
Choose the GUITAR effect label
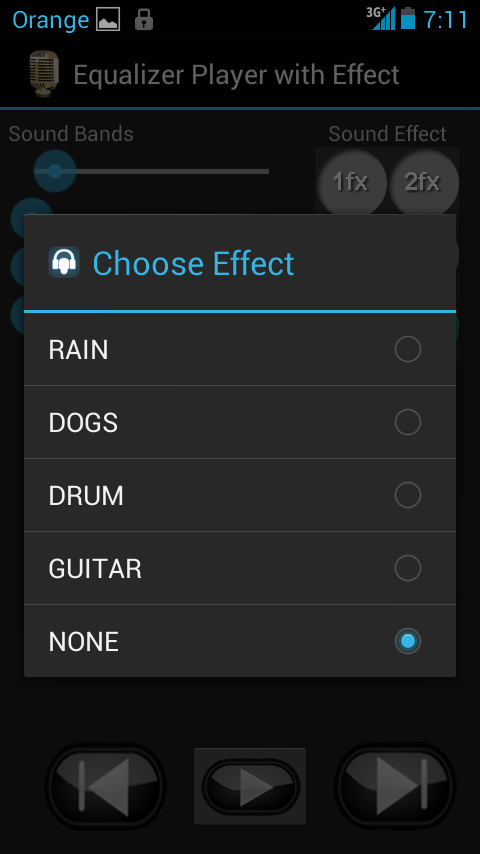[x=95, y=569]
